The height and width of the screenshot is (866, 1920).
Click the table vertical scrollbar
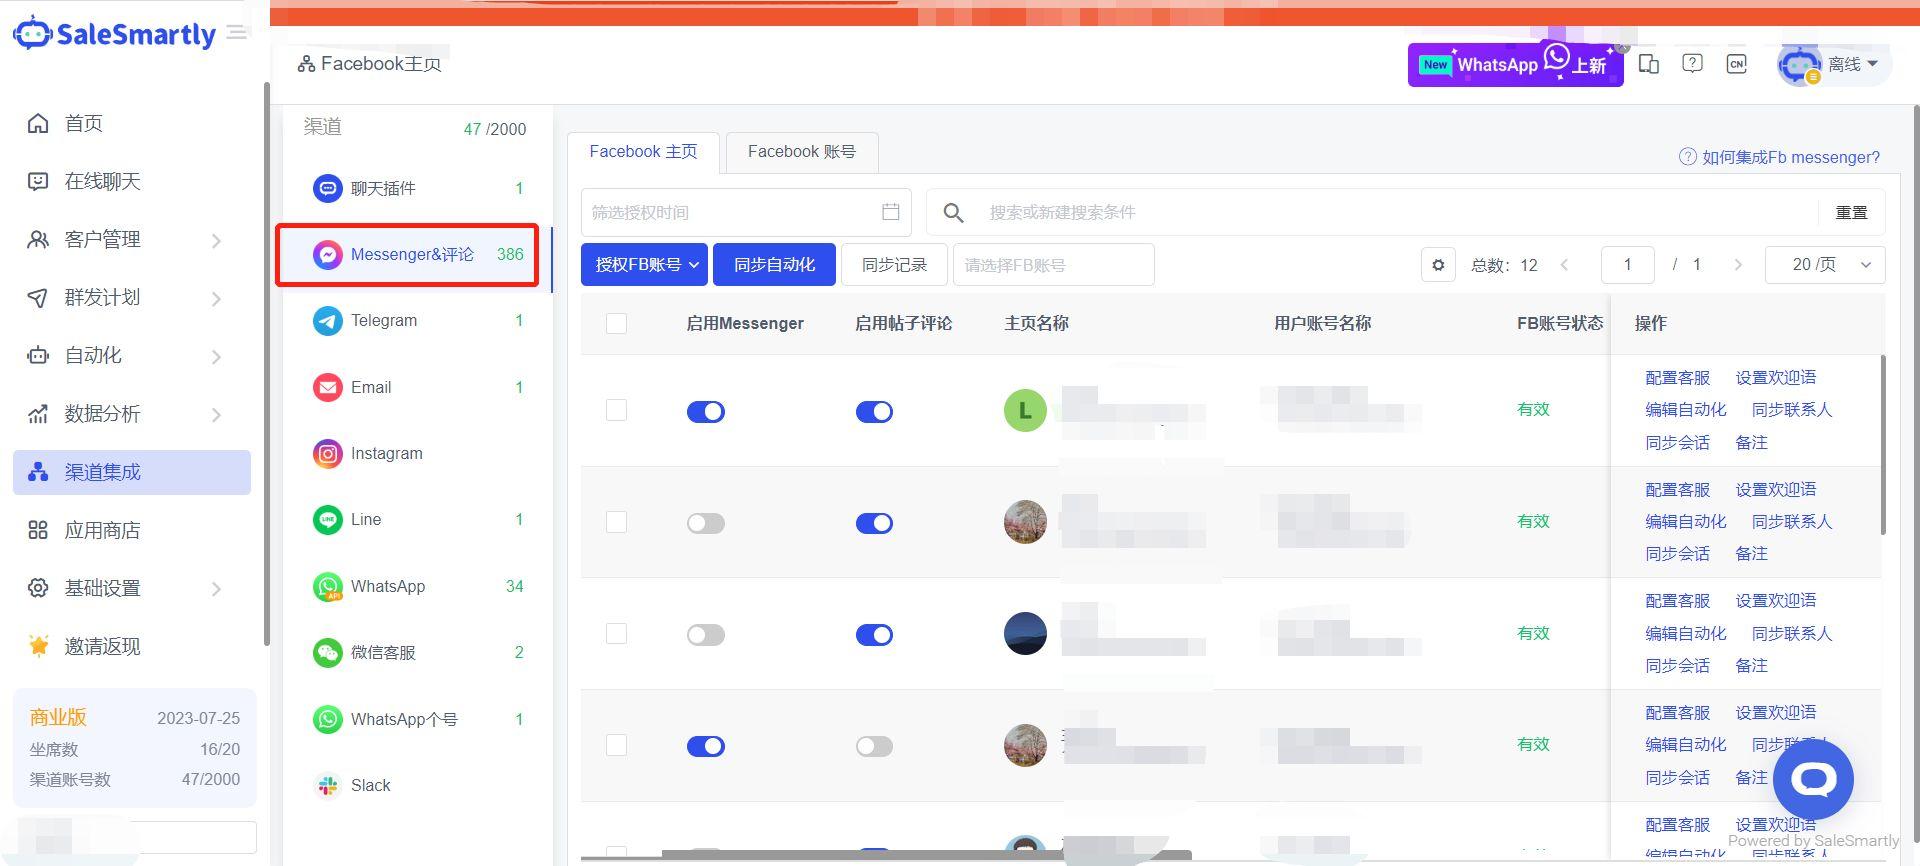[1884, 445]
